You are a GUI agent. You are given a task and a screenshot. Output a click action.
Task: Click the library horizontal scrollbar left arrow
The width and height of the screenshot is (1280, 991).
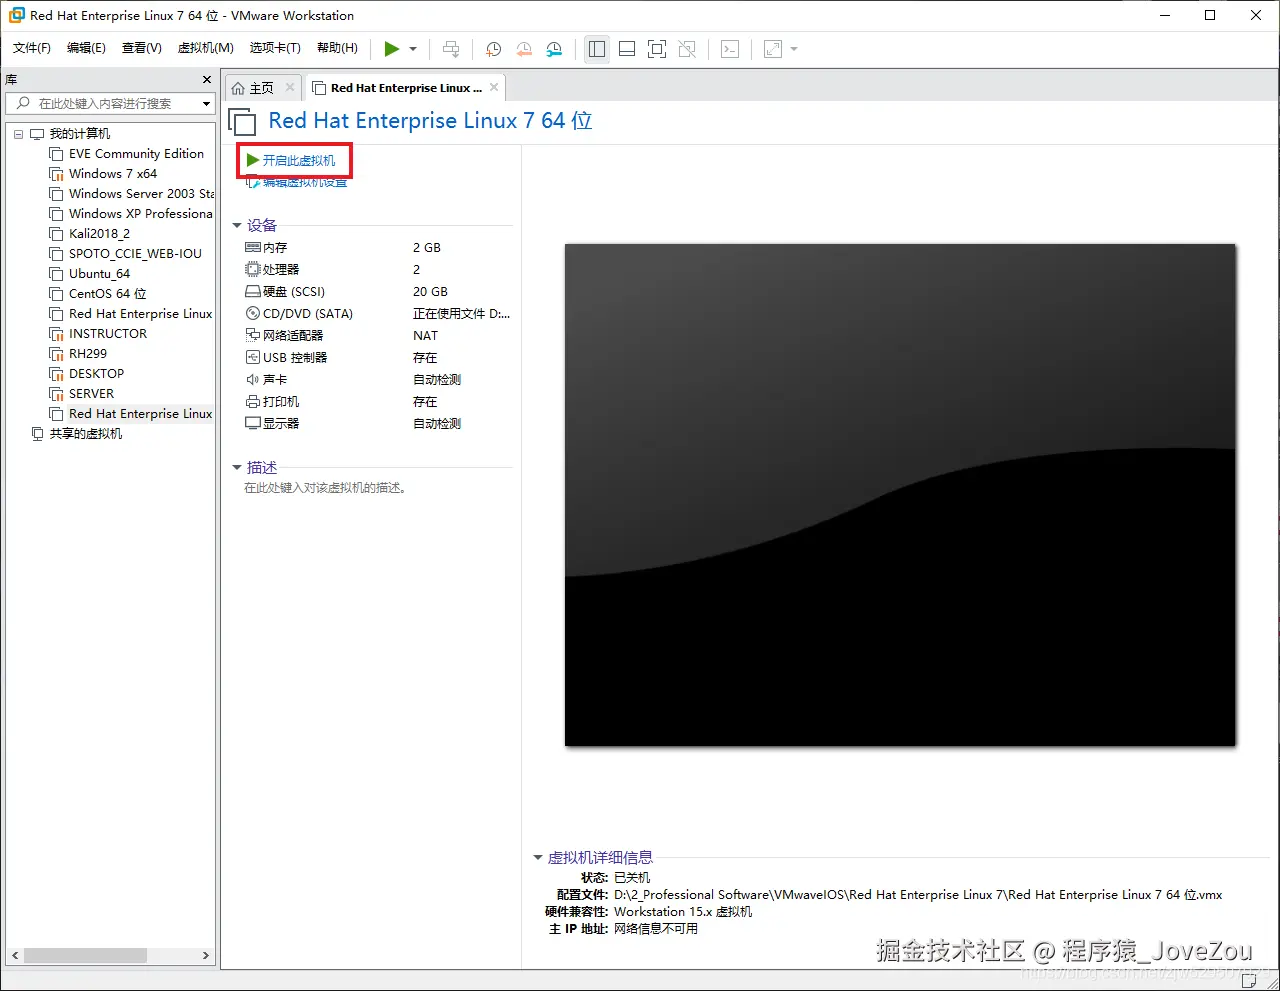[14, 956]
